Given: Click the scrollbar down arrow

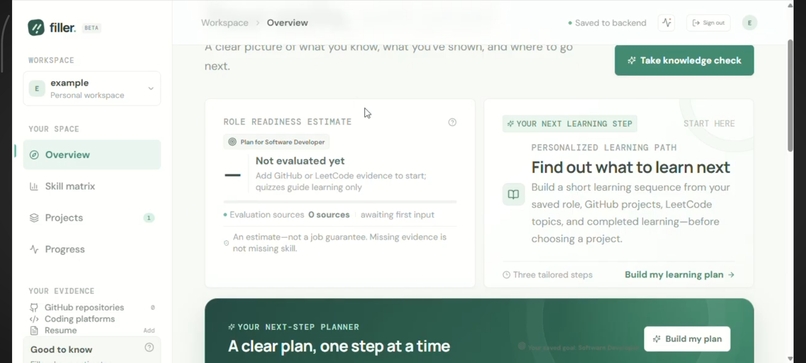Looking at the screenshot, I should pyautogui.click(x=790, y=358).
